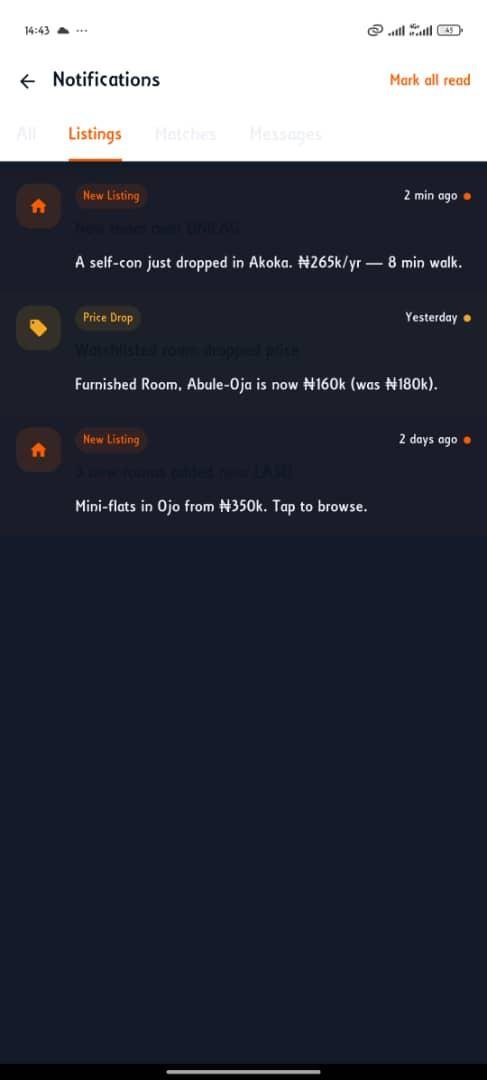Open Furnished Room Abule-Oja price drop message

[x=244, y=349]
